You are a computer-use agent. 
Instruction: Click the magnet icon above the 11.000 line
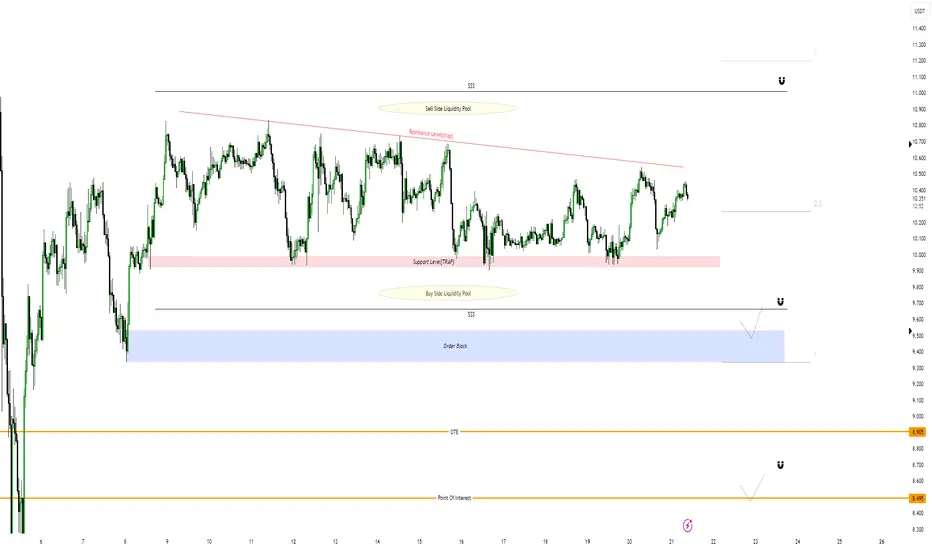782,80
